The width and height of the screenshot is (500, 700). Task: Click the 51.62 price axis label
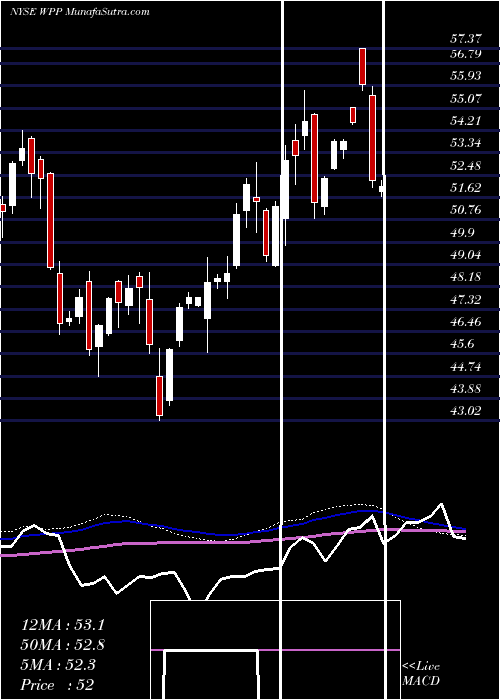pos(466,188)
